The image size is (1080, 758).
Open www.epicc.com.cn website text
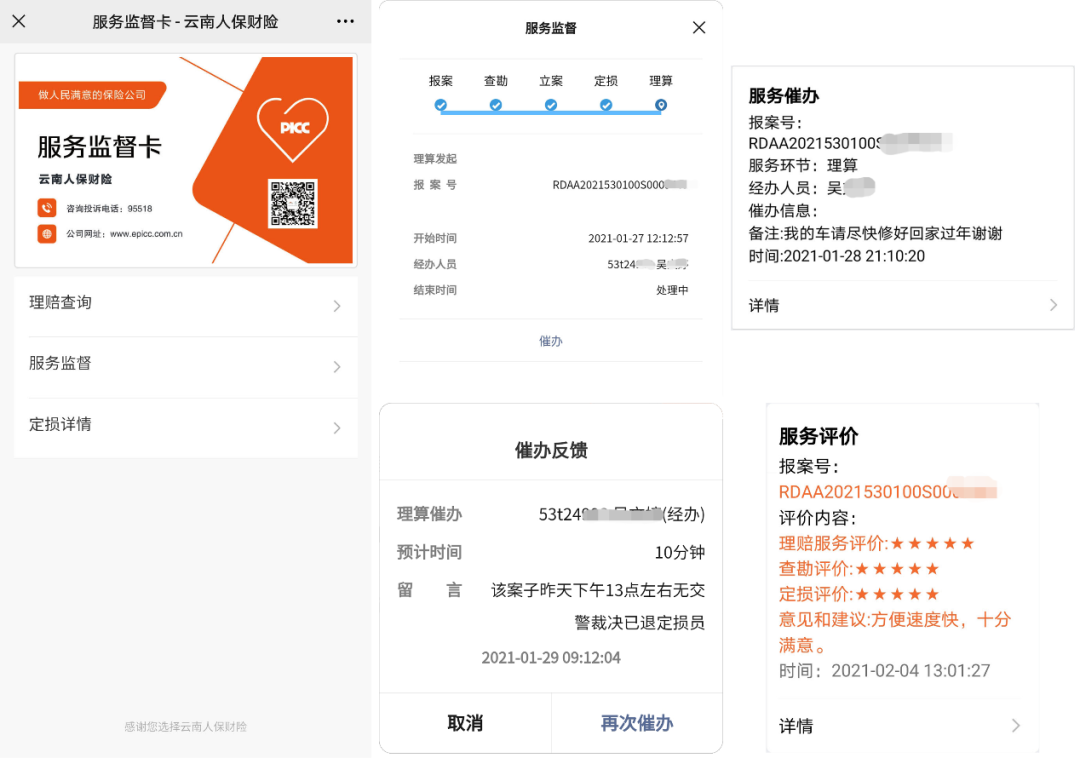click(146, 234)
